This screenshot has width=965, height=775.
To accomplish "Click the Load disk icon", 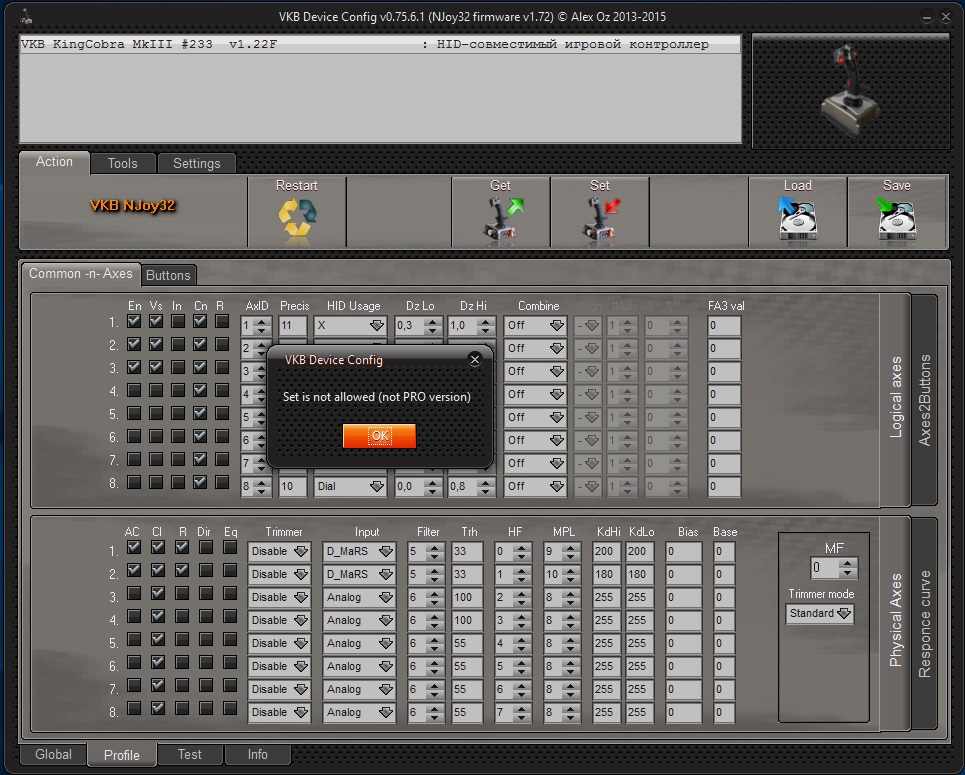I will click(798, 219).
